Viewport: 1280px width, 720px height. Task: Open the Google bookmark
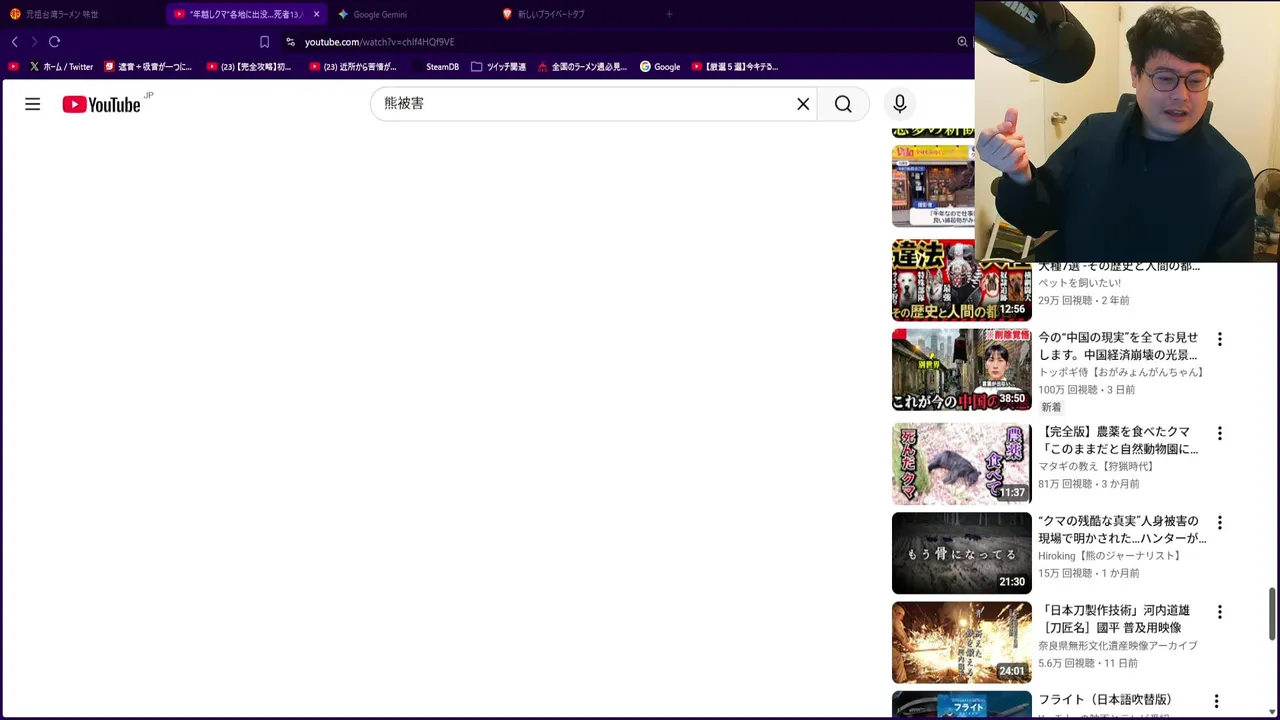click(x=661, y=67)
